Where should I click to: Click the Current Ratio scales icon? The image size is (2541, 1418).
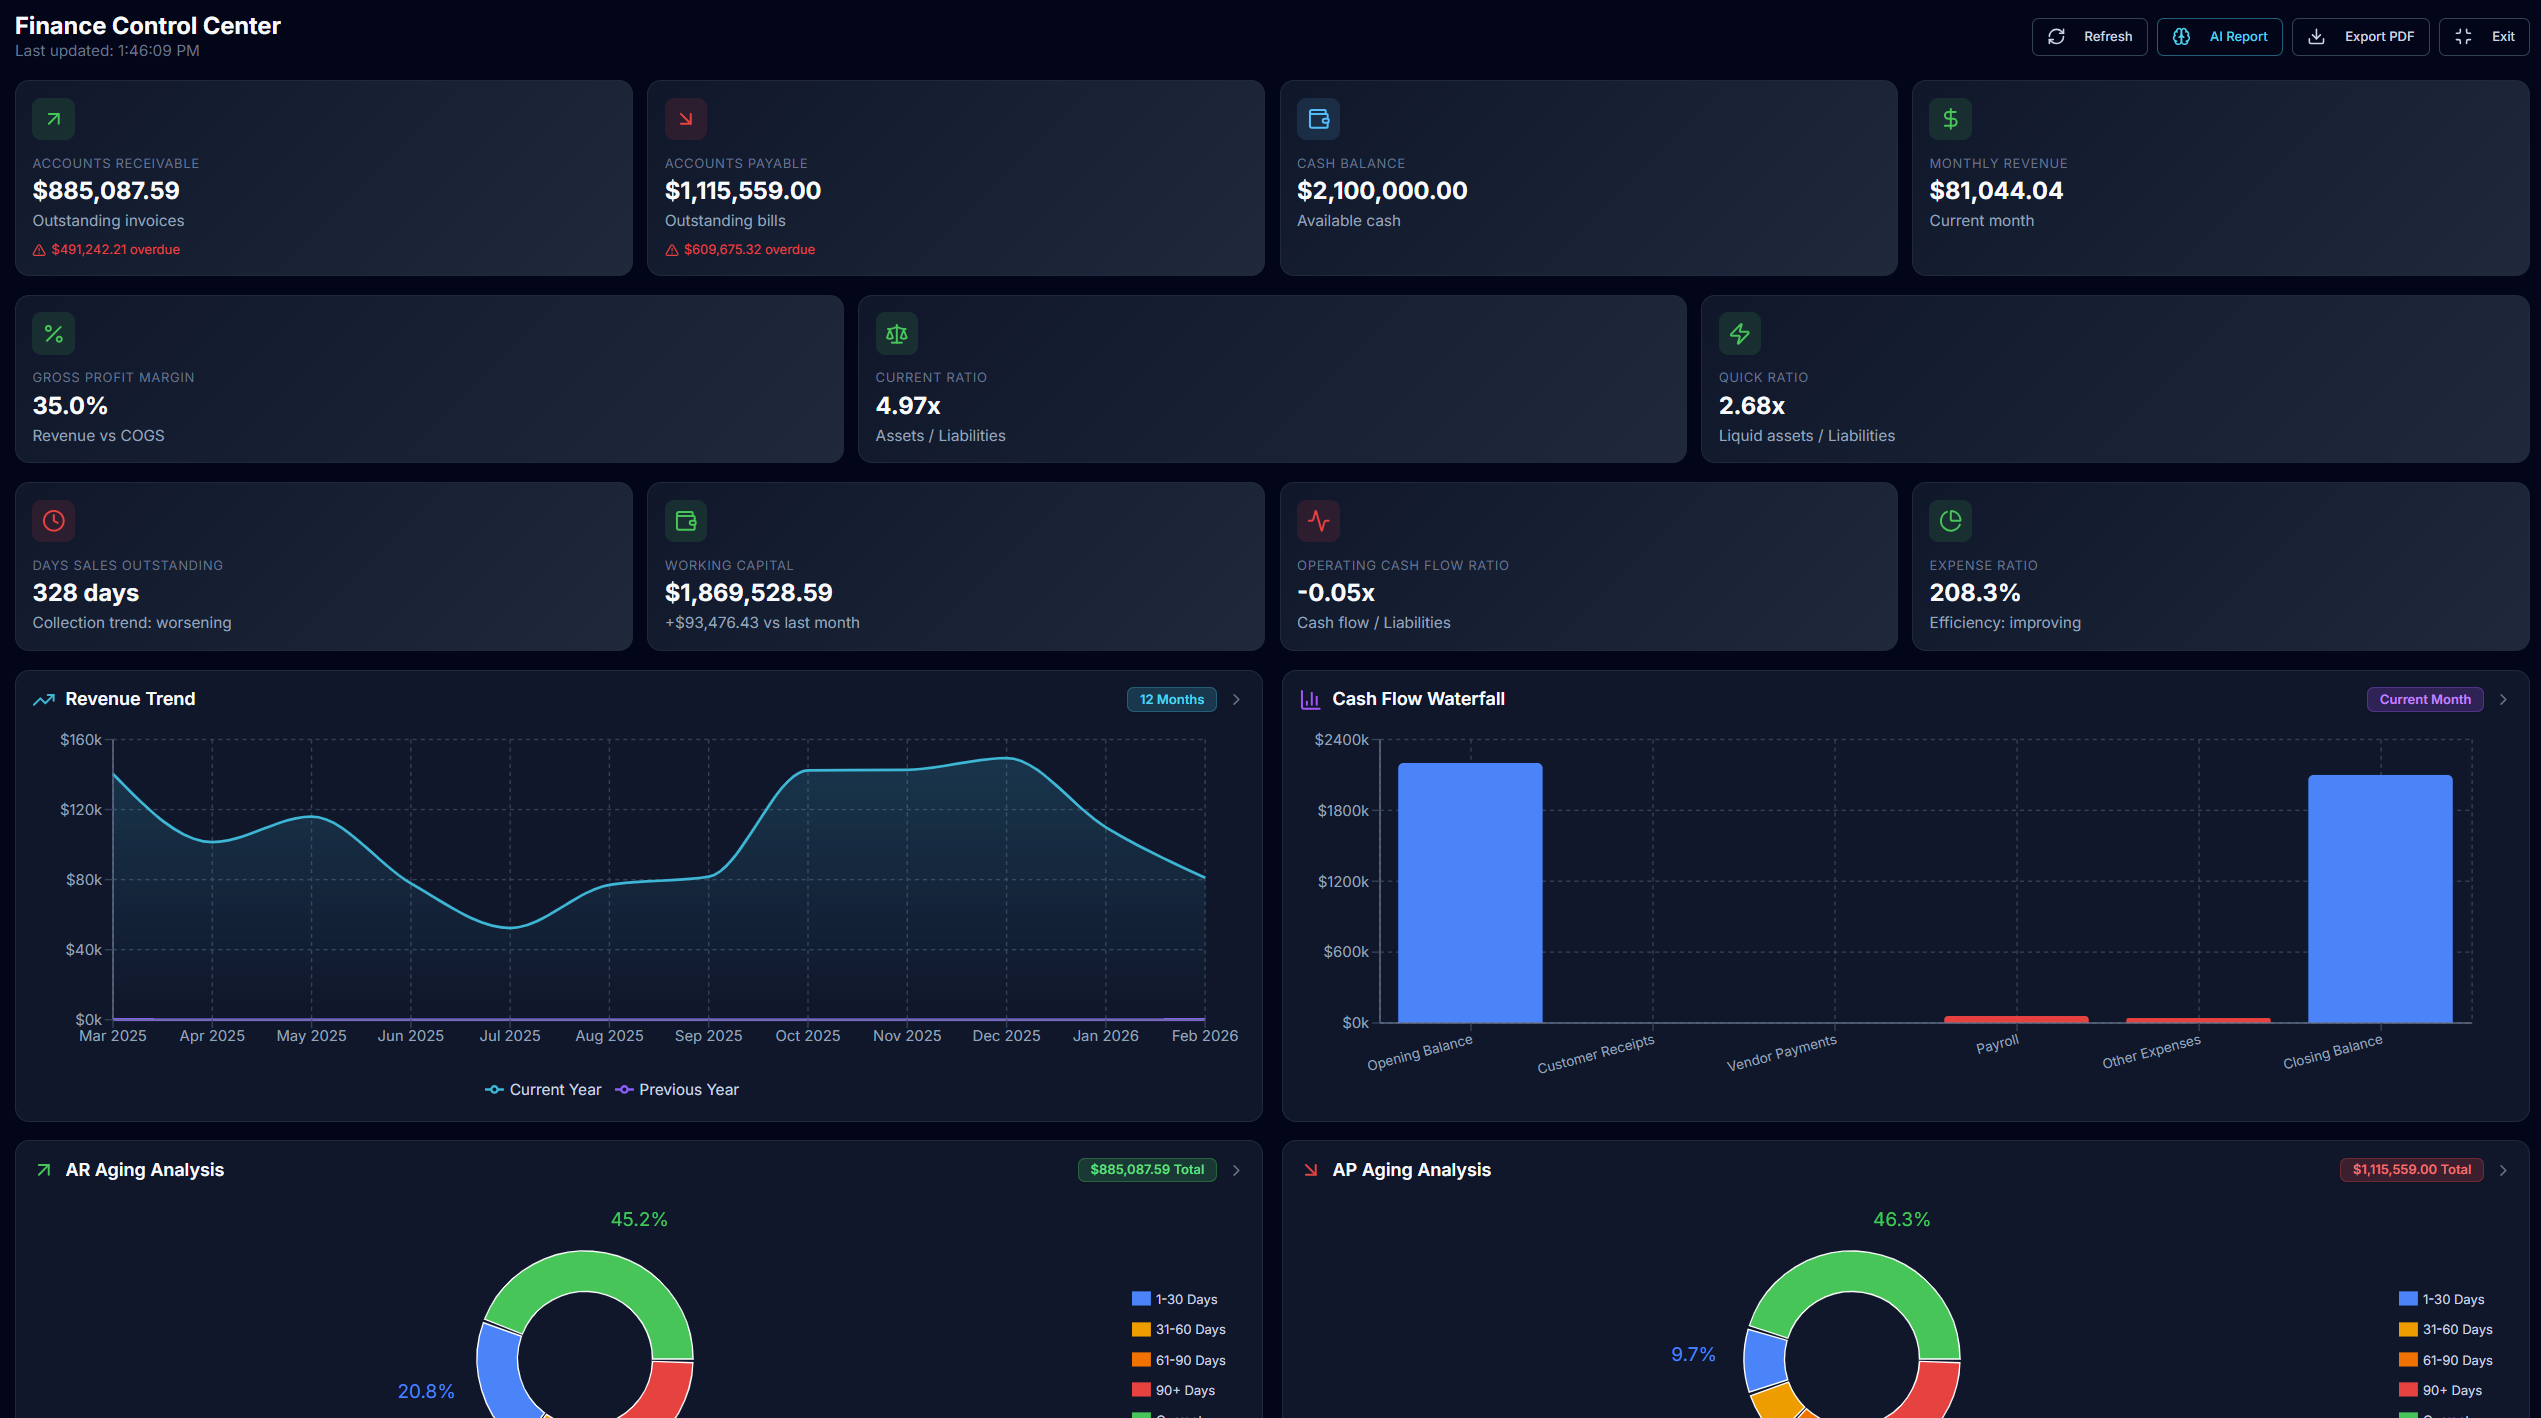(897, 334)
